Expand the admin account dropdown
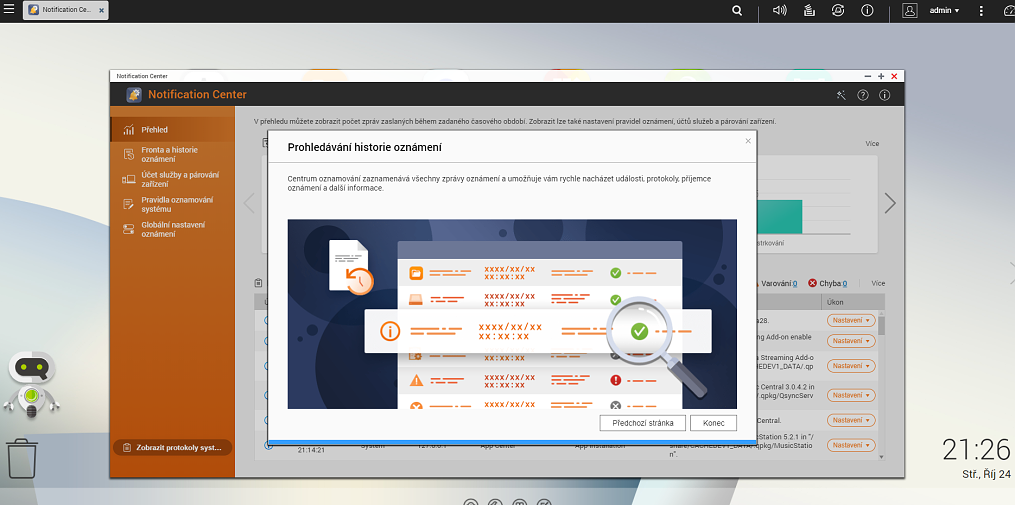The width and height of the screenshot is (1015, 505). tap(944, 10)
